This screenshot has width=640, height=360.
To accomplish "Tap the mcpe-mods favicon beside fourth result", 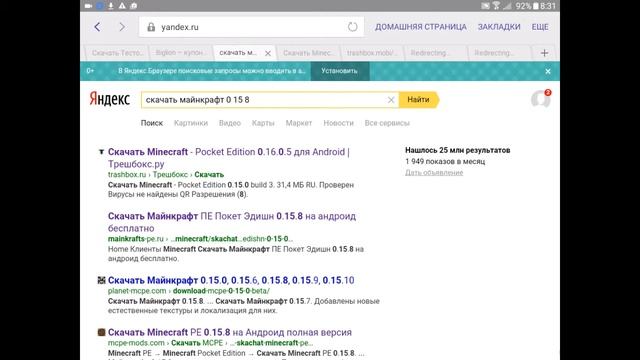I will coord(101,332).
